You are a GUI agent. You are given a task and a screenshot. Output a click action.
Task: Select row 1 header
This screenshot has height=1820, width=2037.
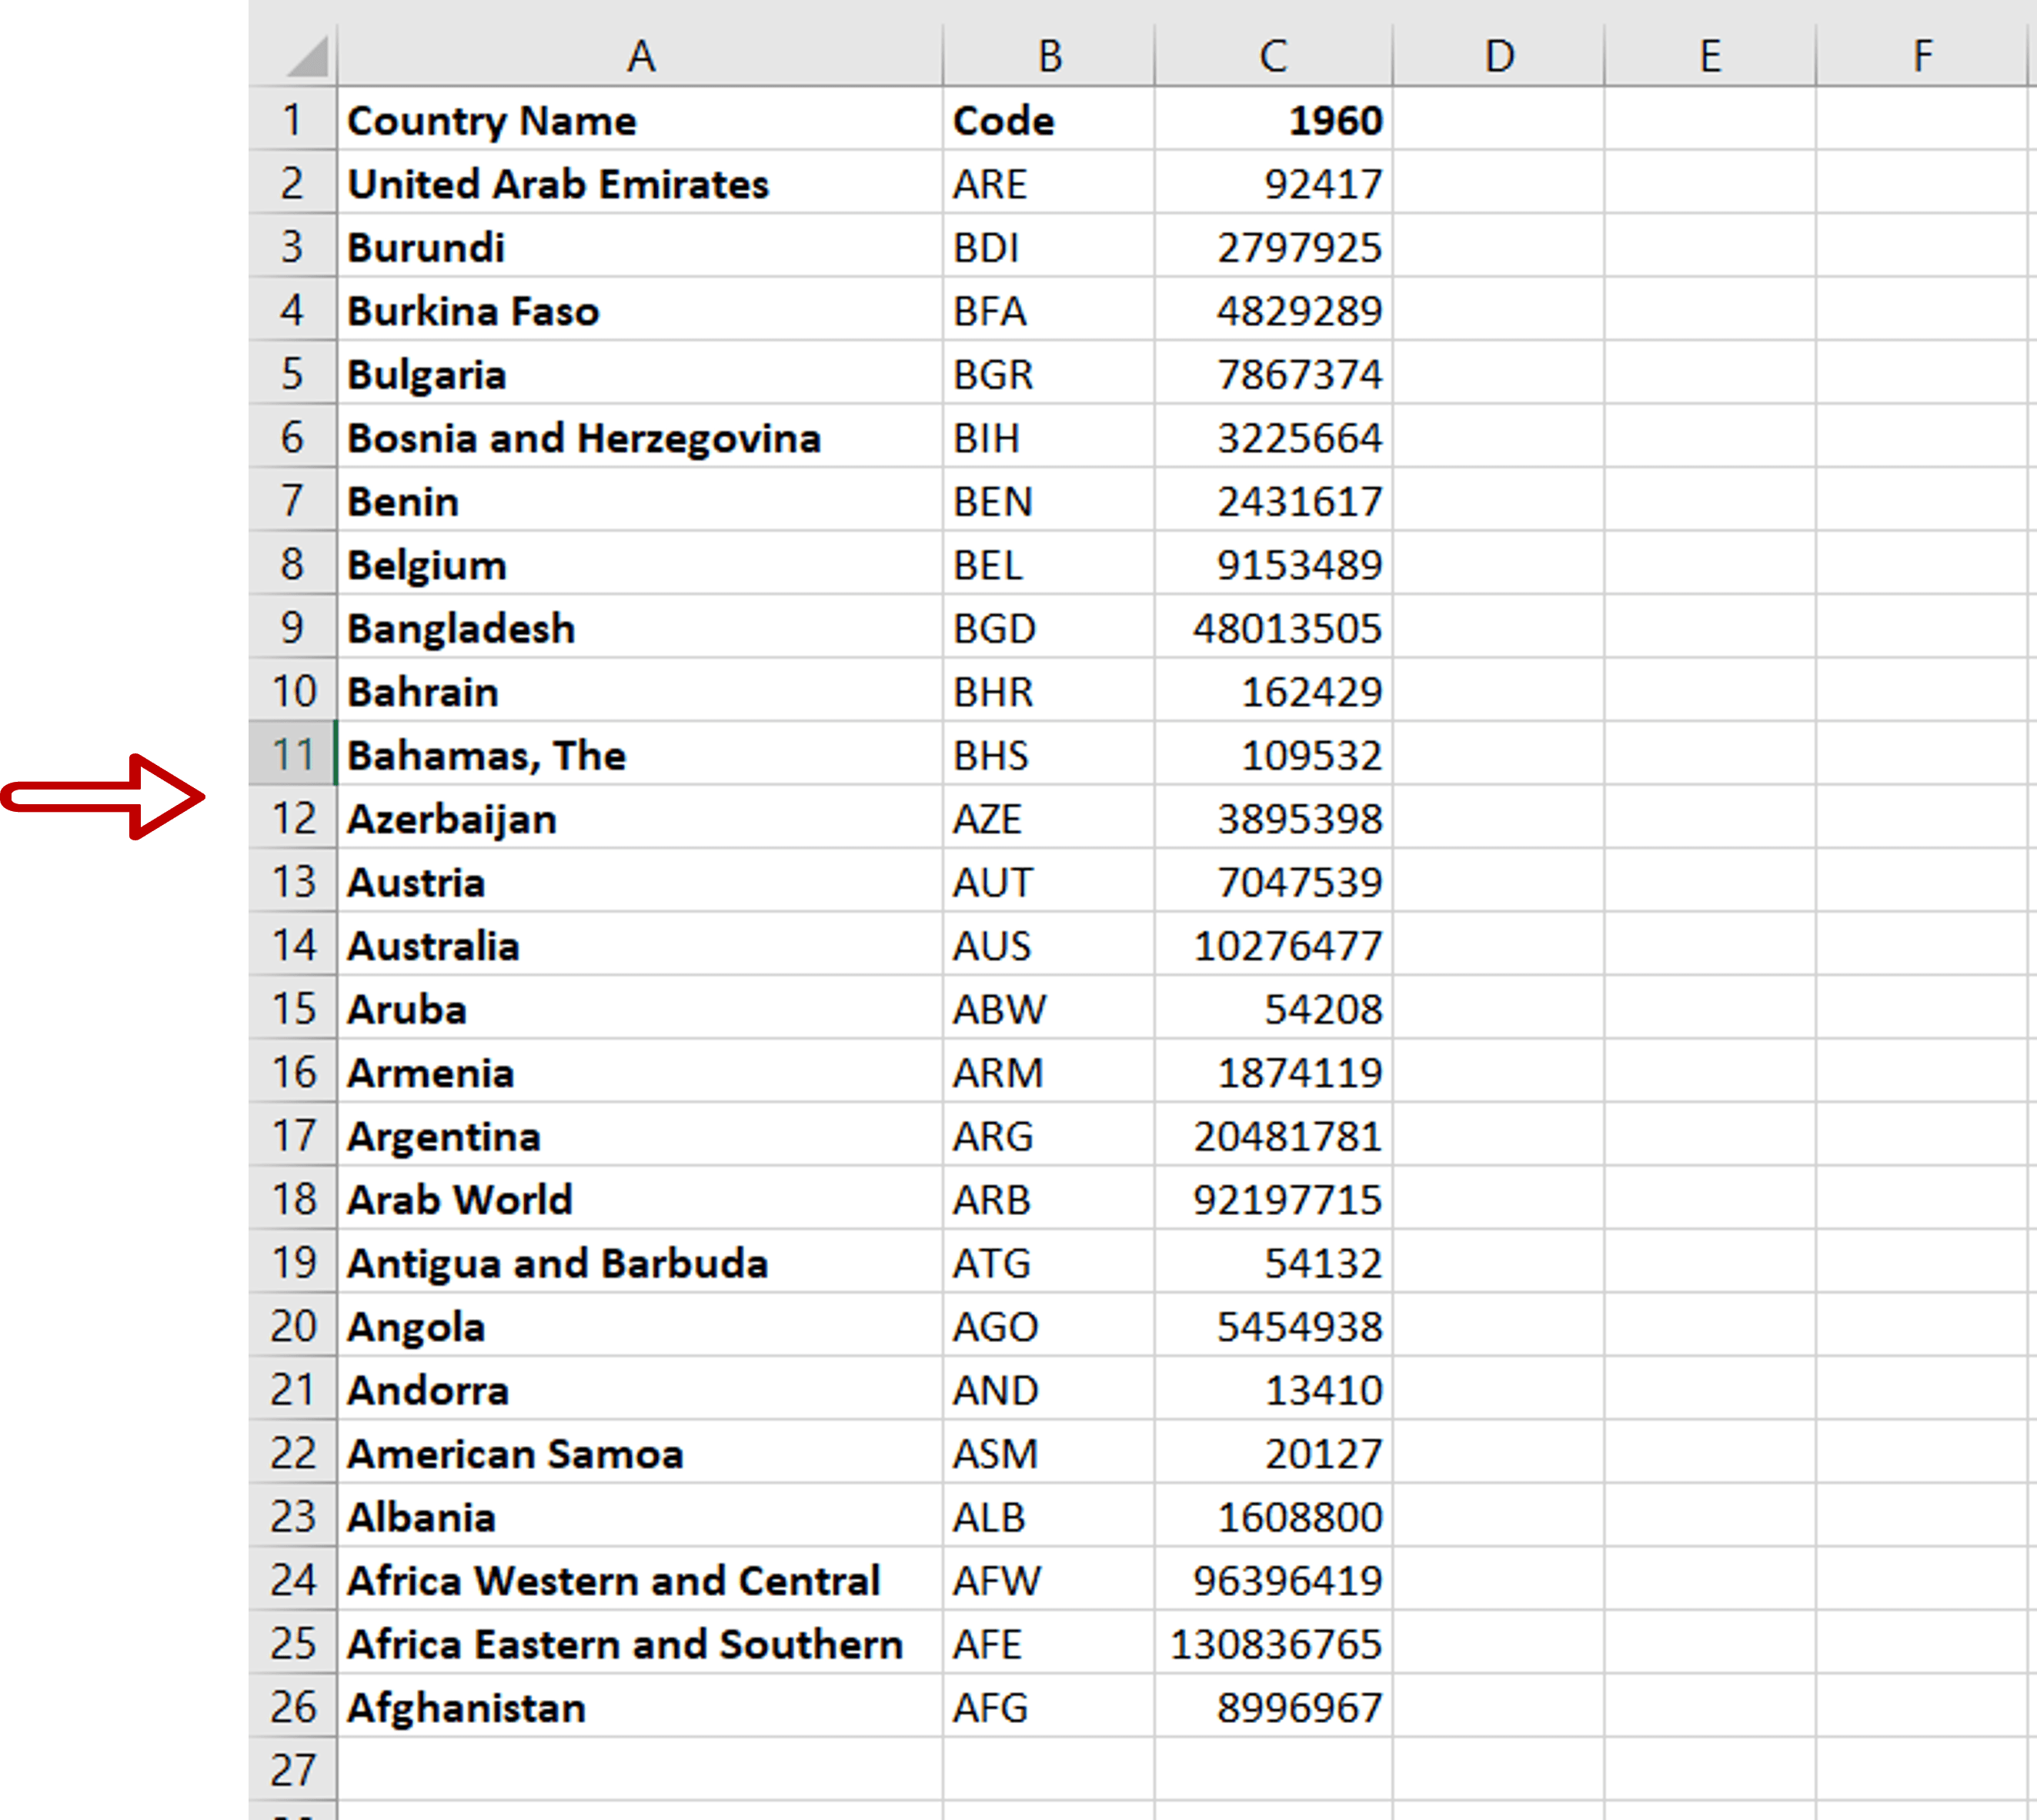tap(293, 120)
